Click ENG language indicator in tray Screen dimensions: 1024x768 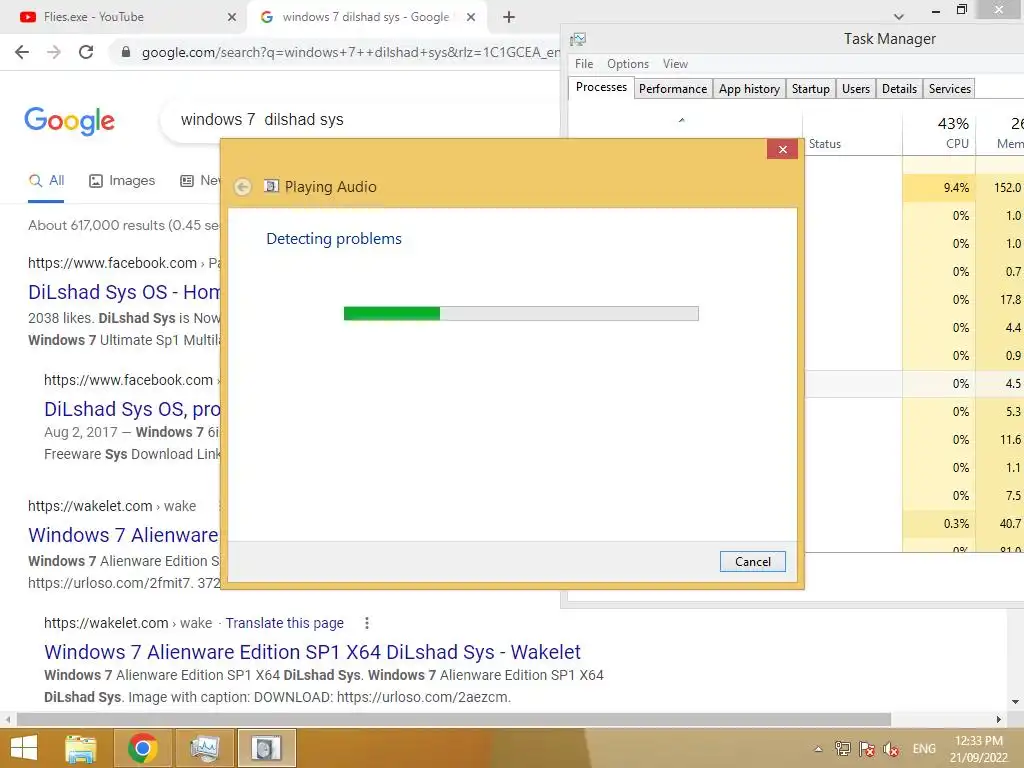[x=923, y=749]
